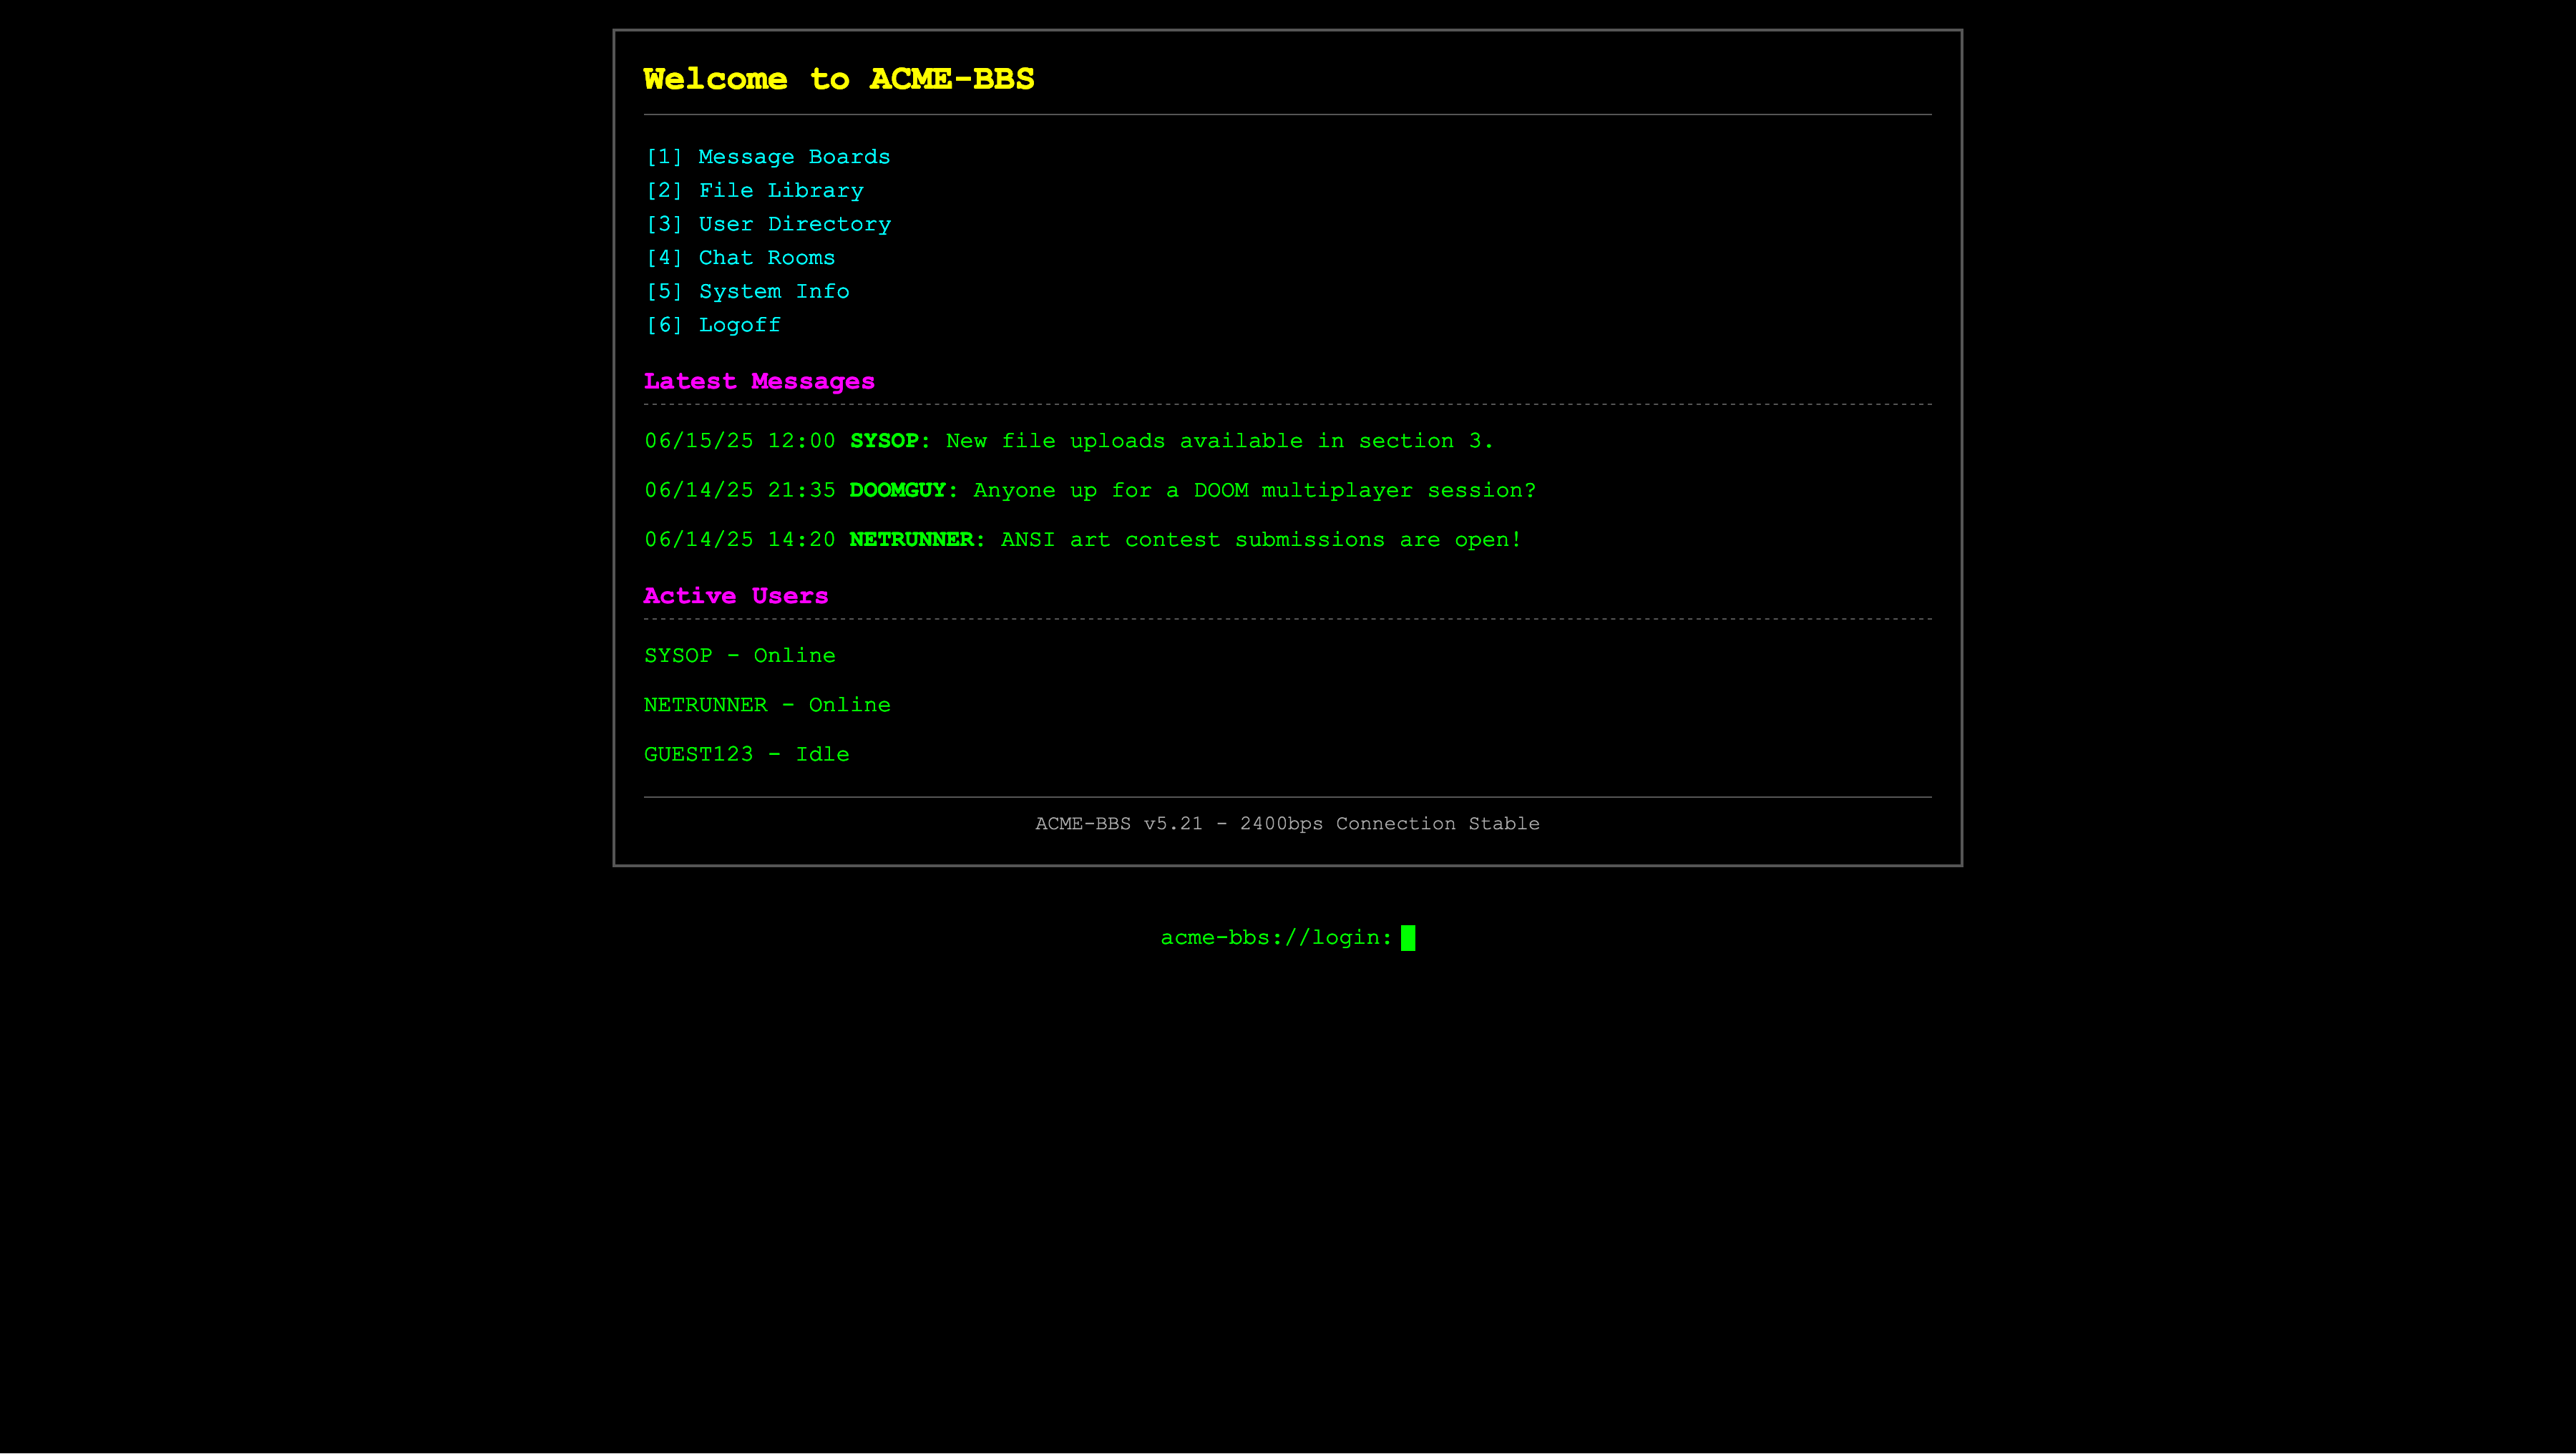Enter the Chat Rooms section

739,258
